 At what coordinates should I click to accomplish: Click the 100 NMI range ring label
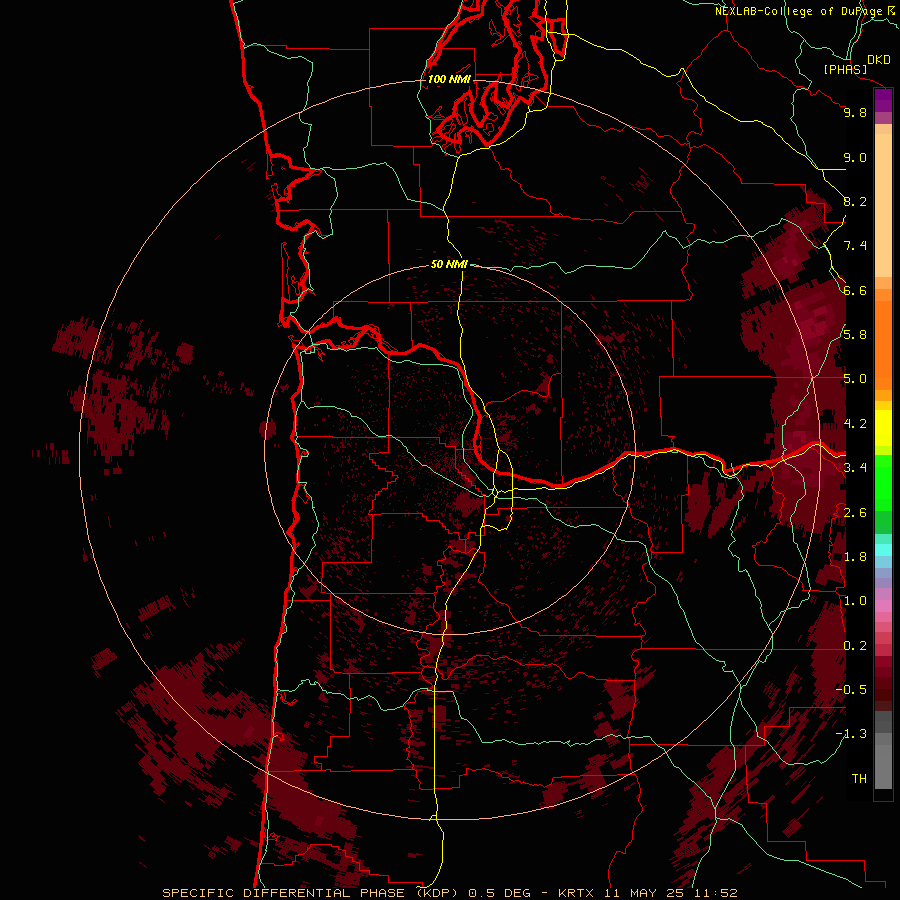(449, 79)
